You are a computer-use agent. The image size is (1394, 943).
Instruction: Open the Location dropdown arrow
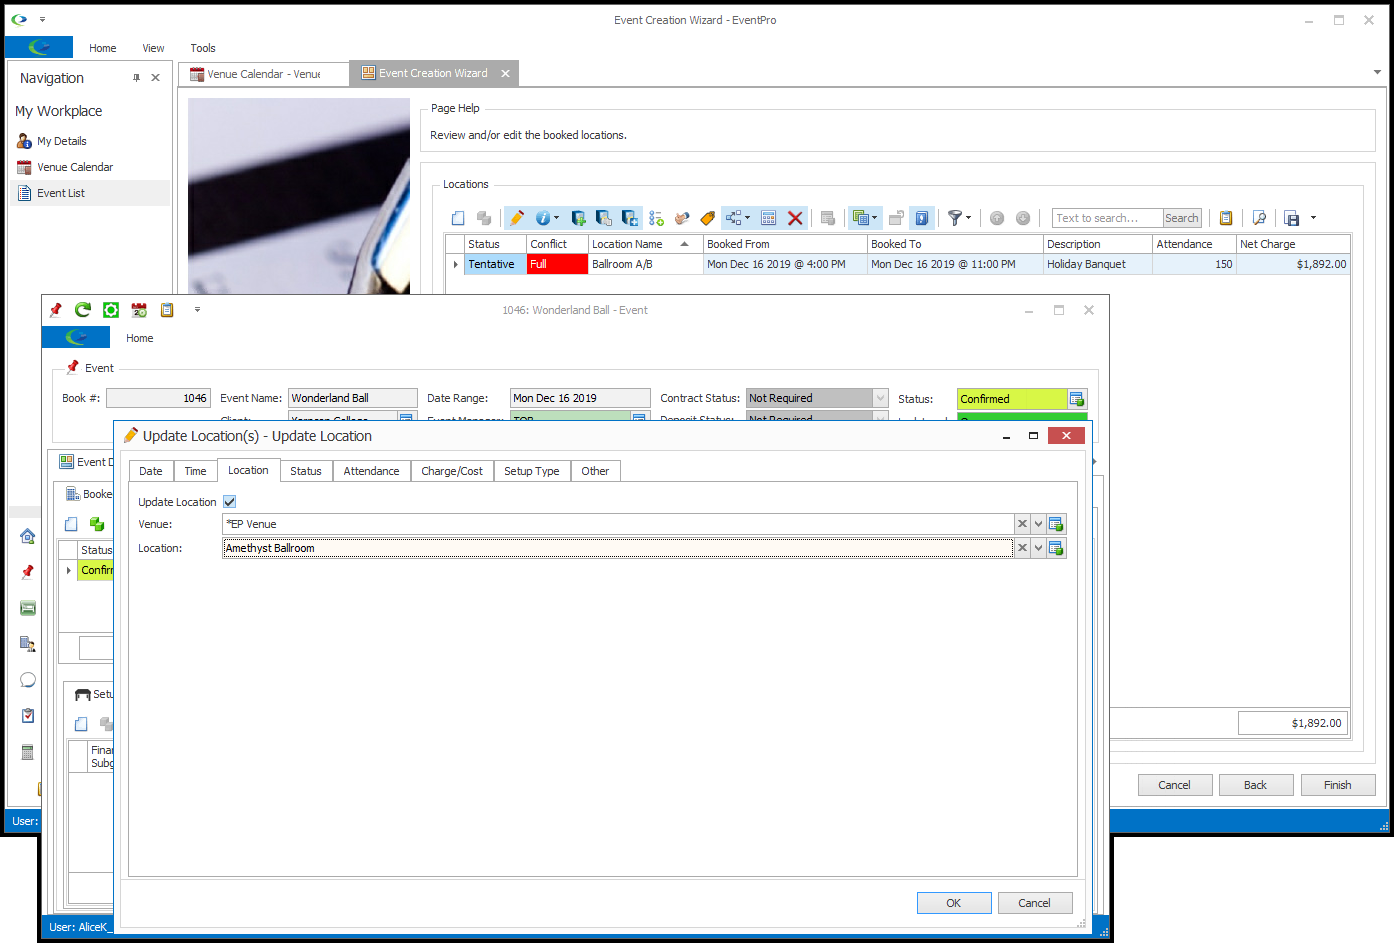[x=1039, y=548]
